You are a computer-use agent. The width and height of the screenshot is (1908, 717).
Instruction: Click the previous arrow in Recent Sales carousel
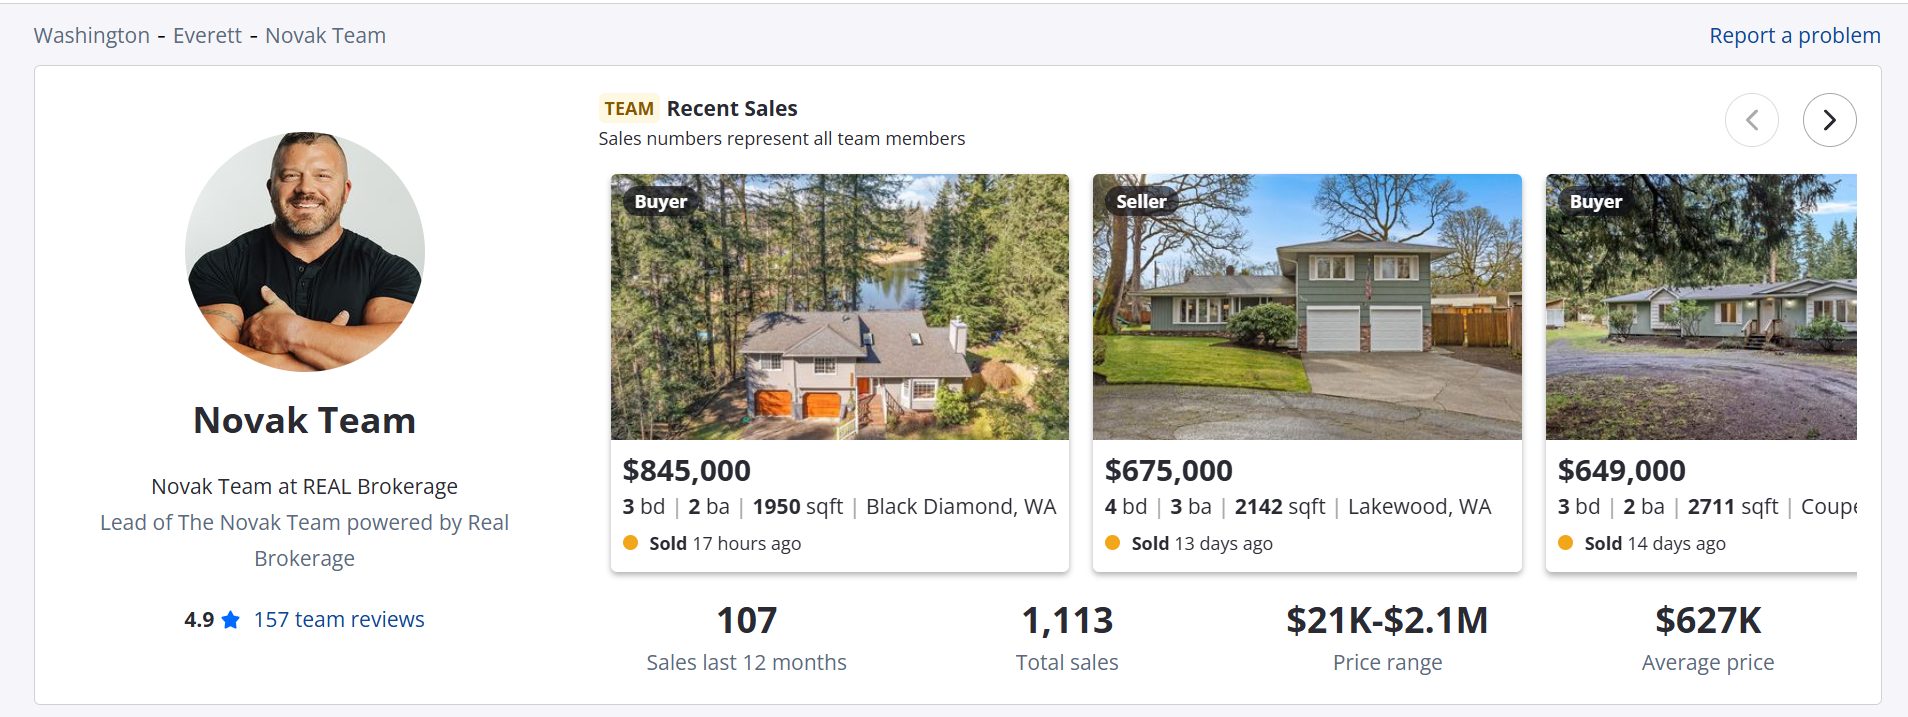coord(1752,120)
